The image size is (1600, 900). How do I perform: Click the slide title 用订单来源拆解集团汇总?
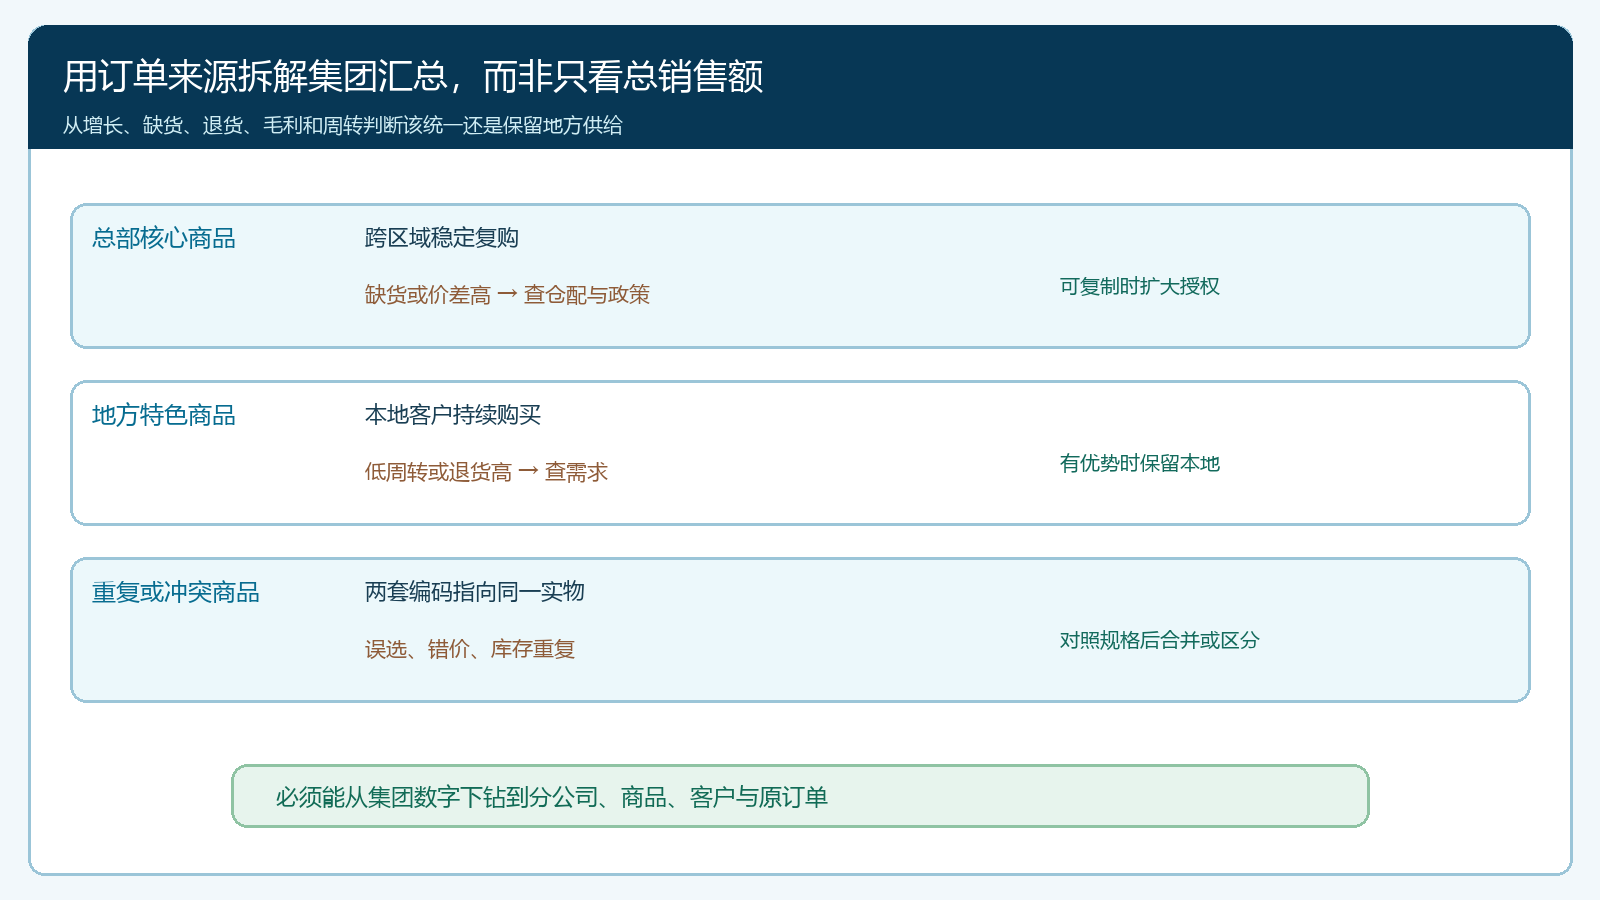tap(413, 77)
